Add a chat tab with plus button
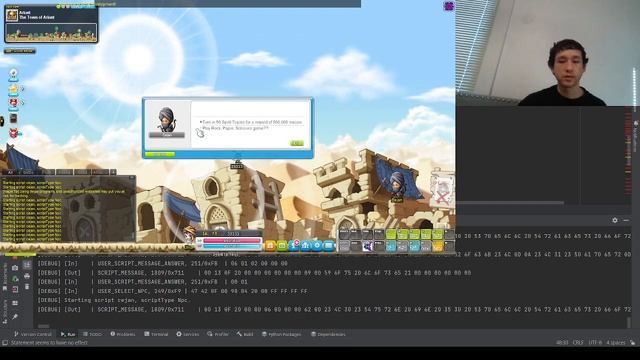640x360 pixels. tap(113, 172)
